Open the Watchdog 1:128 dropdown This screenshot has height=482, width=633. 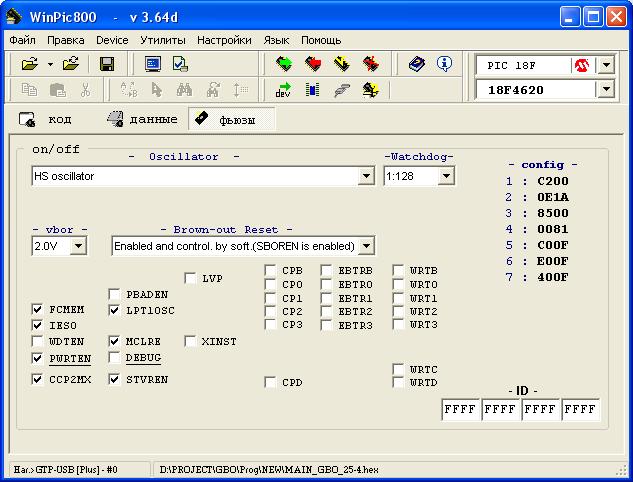pyautogui.click(x=446, y=176)
